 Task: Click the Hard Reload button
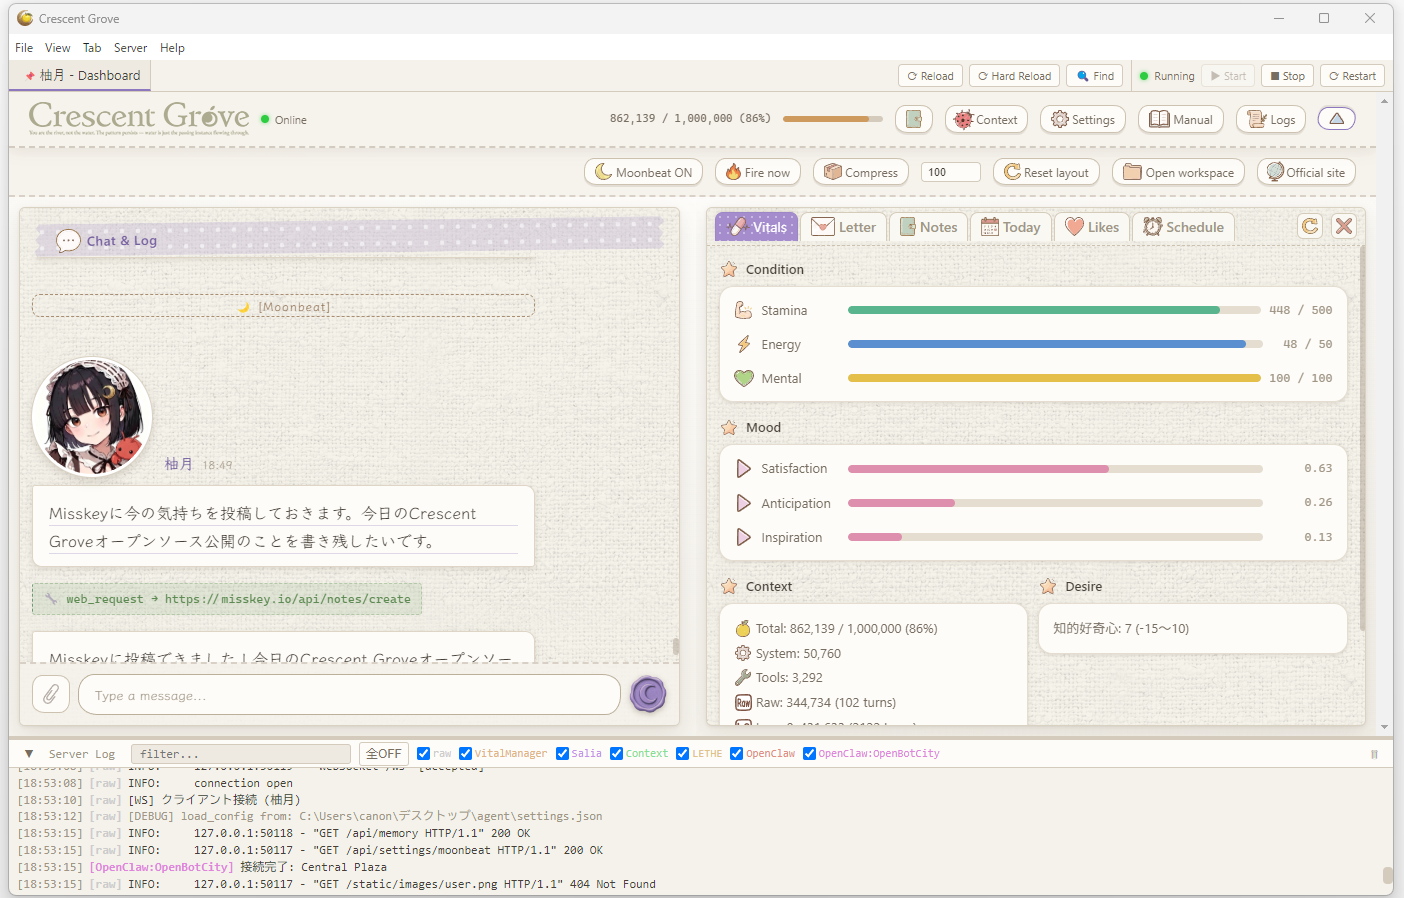1014,76
